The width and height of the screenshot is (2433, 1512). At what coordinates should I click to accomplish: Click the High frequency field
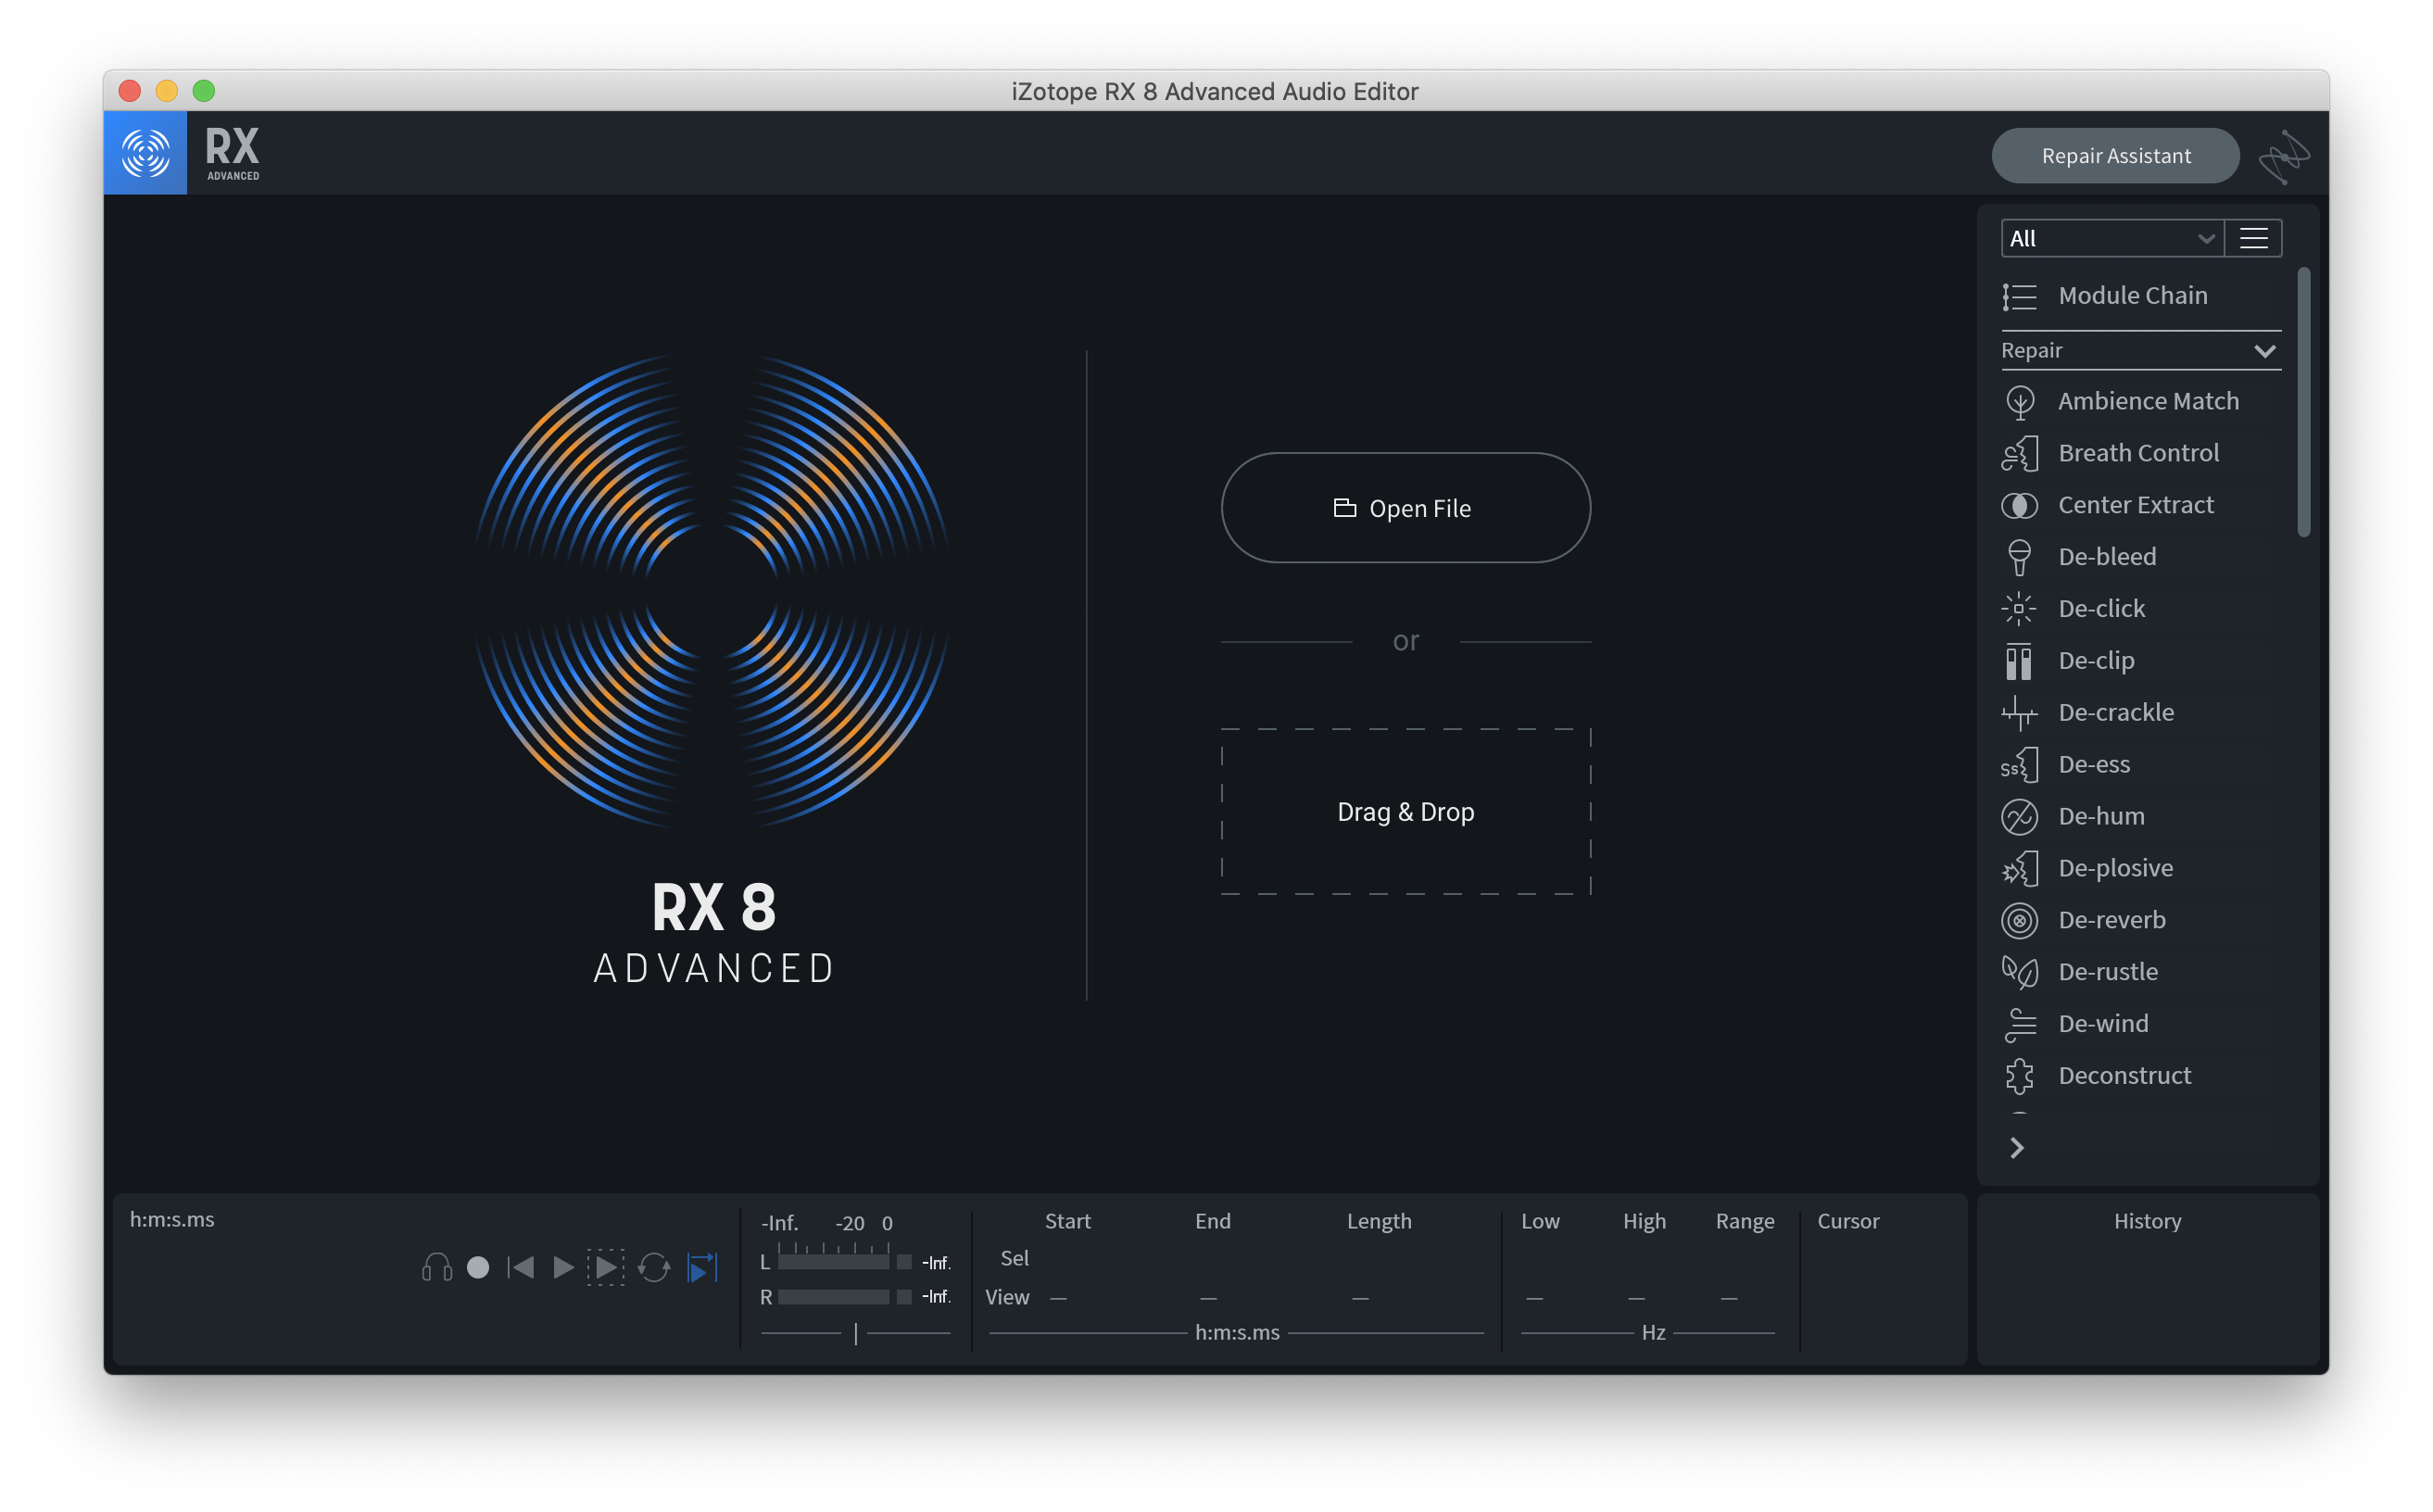(x=1637, y=1299)
